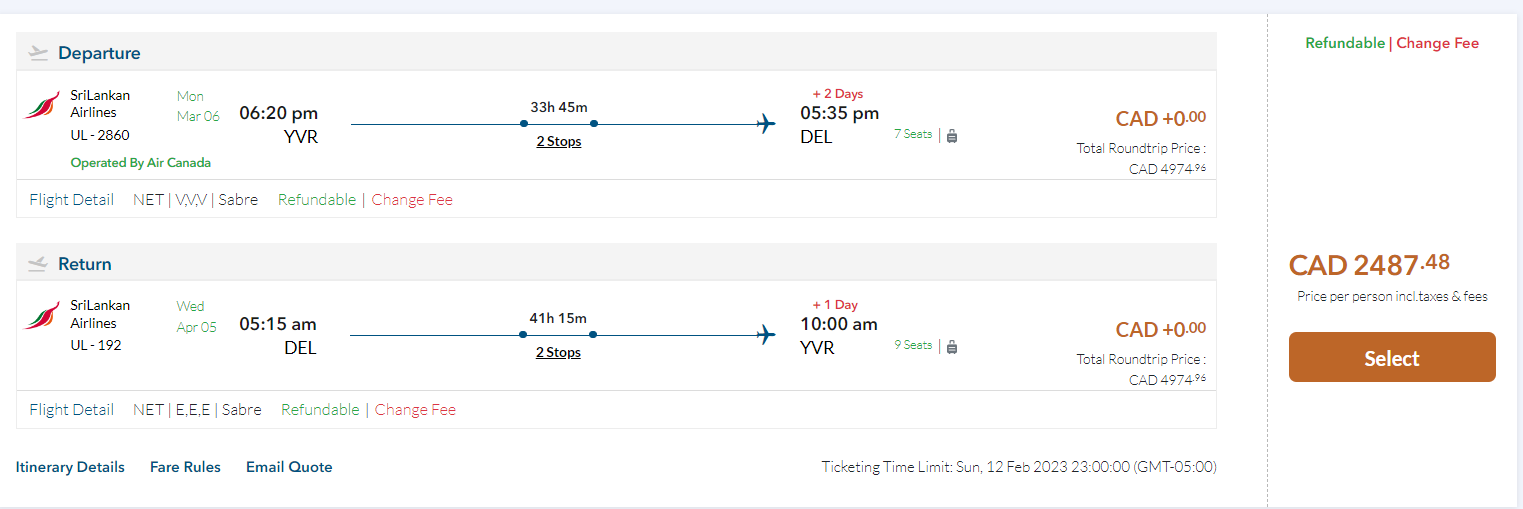Expand 2 Stops details for return flight
1523x509 pixels.
click(x=558, y=353)
